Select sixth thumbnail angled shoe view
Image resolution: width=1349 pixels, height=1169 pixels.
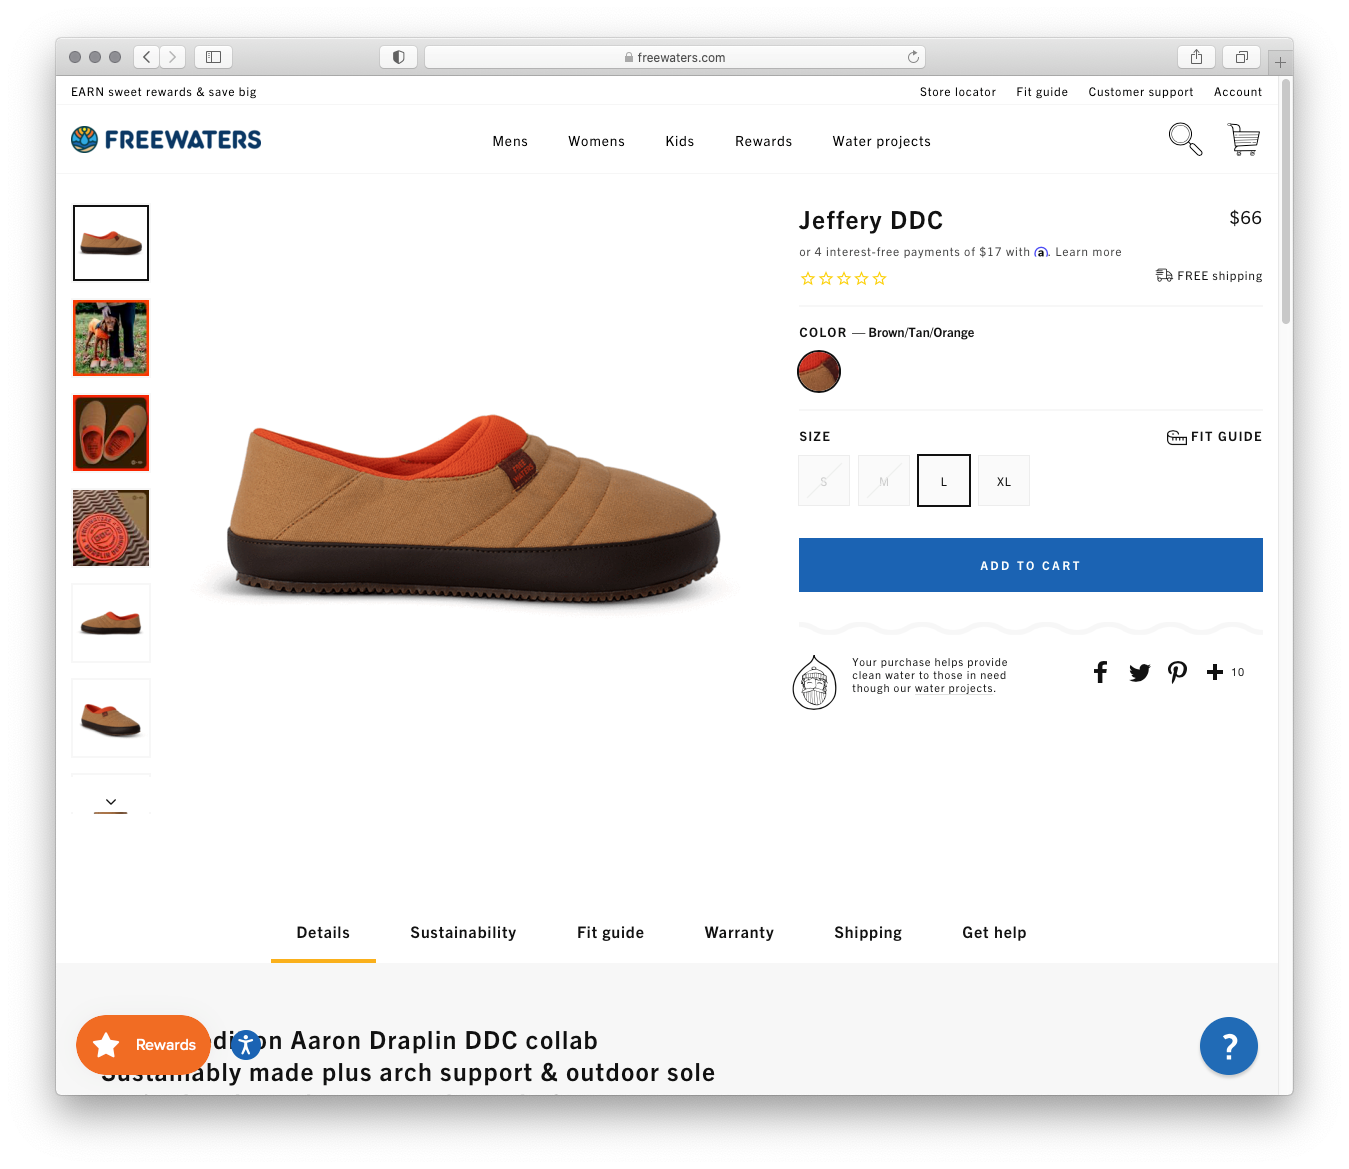point(111,718)
